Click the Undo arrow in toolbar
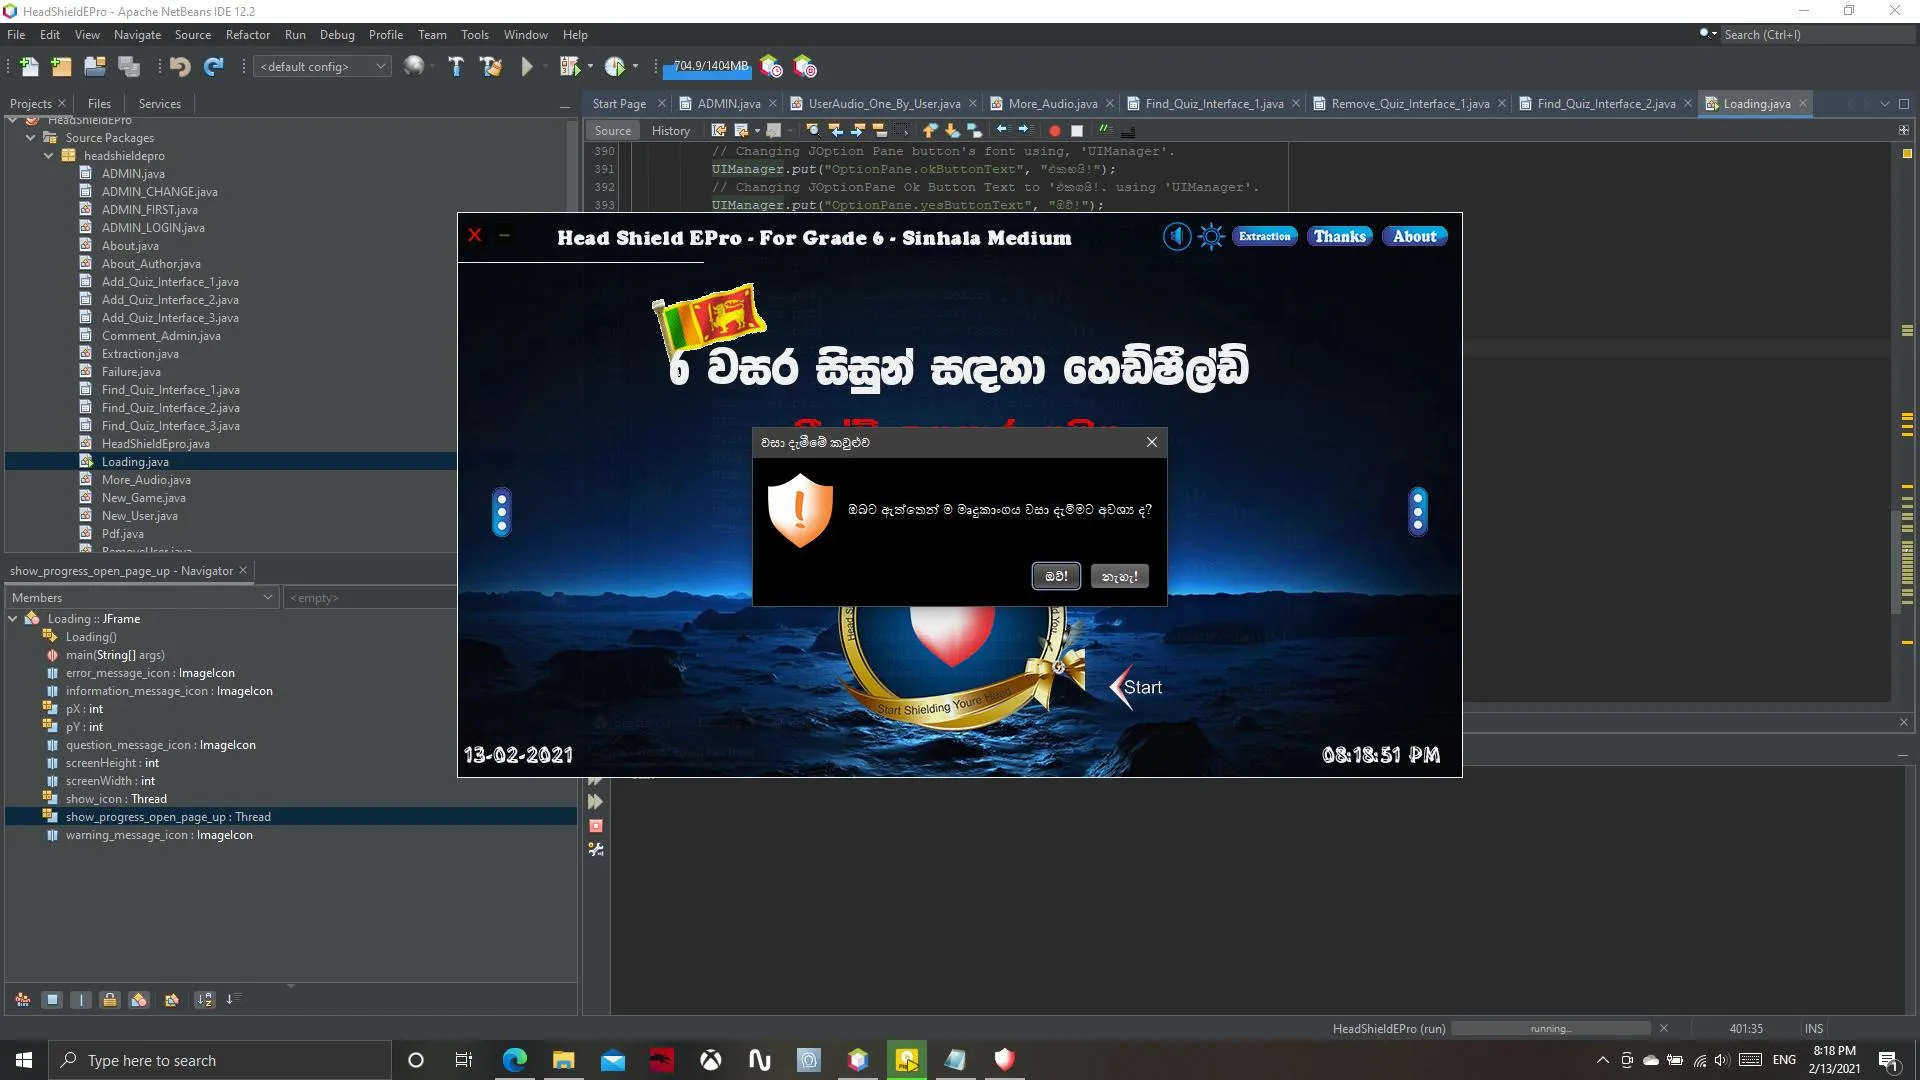The height and width of the screenshot is (1080, 1920). [180, 67]
